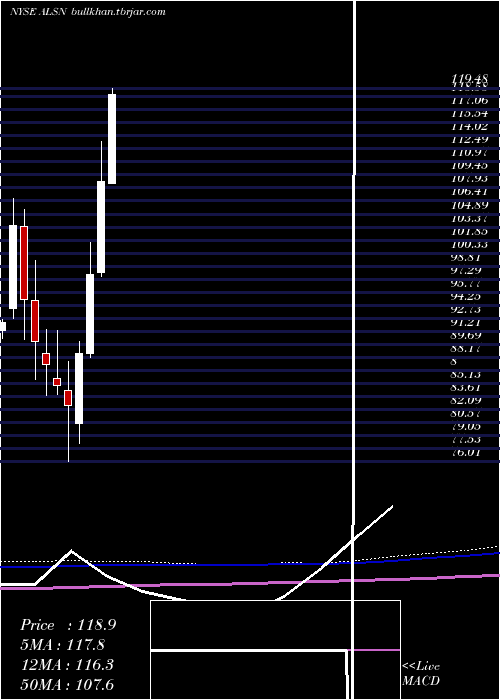Click the <<Live MACD label

click(421, 673)
